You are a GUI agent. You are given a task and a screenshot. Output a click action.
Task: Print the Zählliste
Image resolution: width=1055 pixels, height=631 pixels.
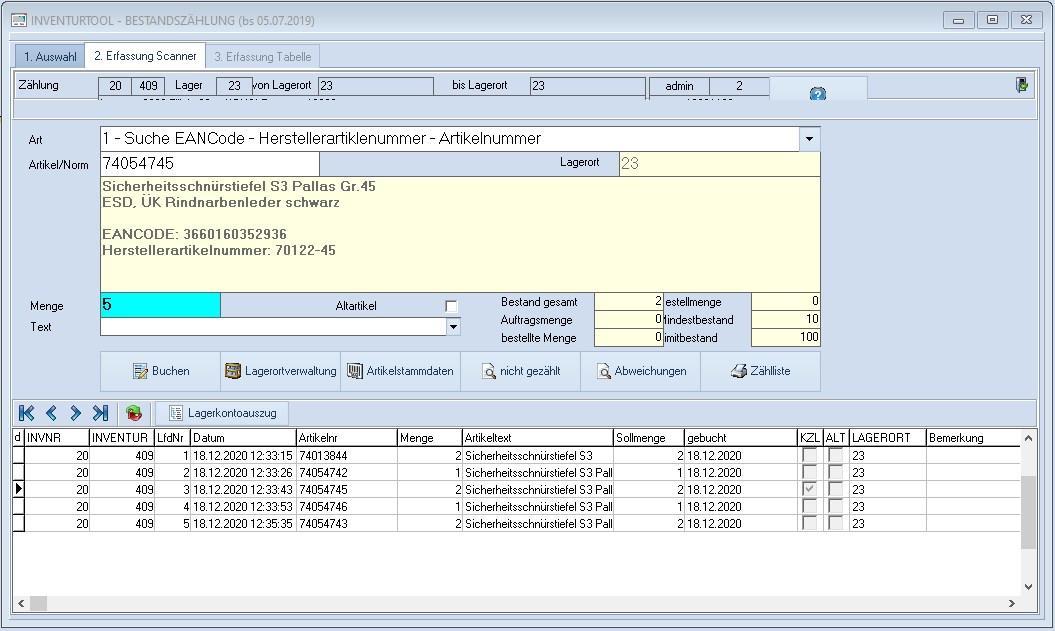coord(760,371)
